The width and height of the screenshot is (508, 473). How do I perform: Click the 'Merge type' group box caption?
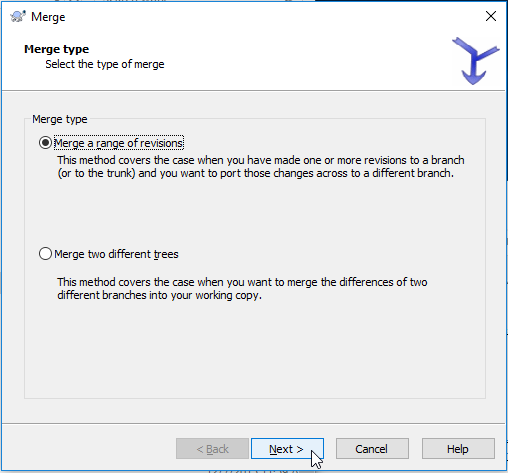[x=60, y=119]
